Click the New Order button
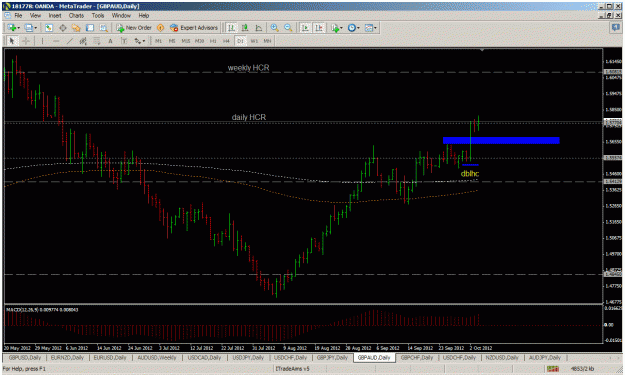The height and width of the screenshot is (375, 625). (134, 27)
